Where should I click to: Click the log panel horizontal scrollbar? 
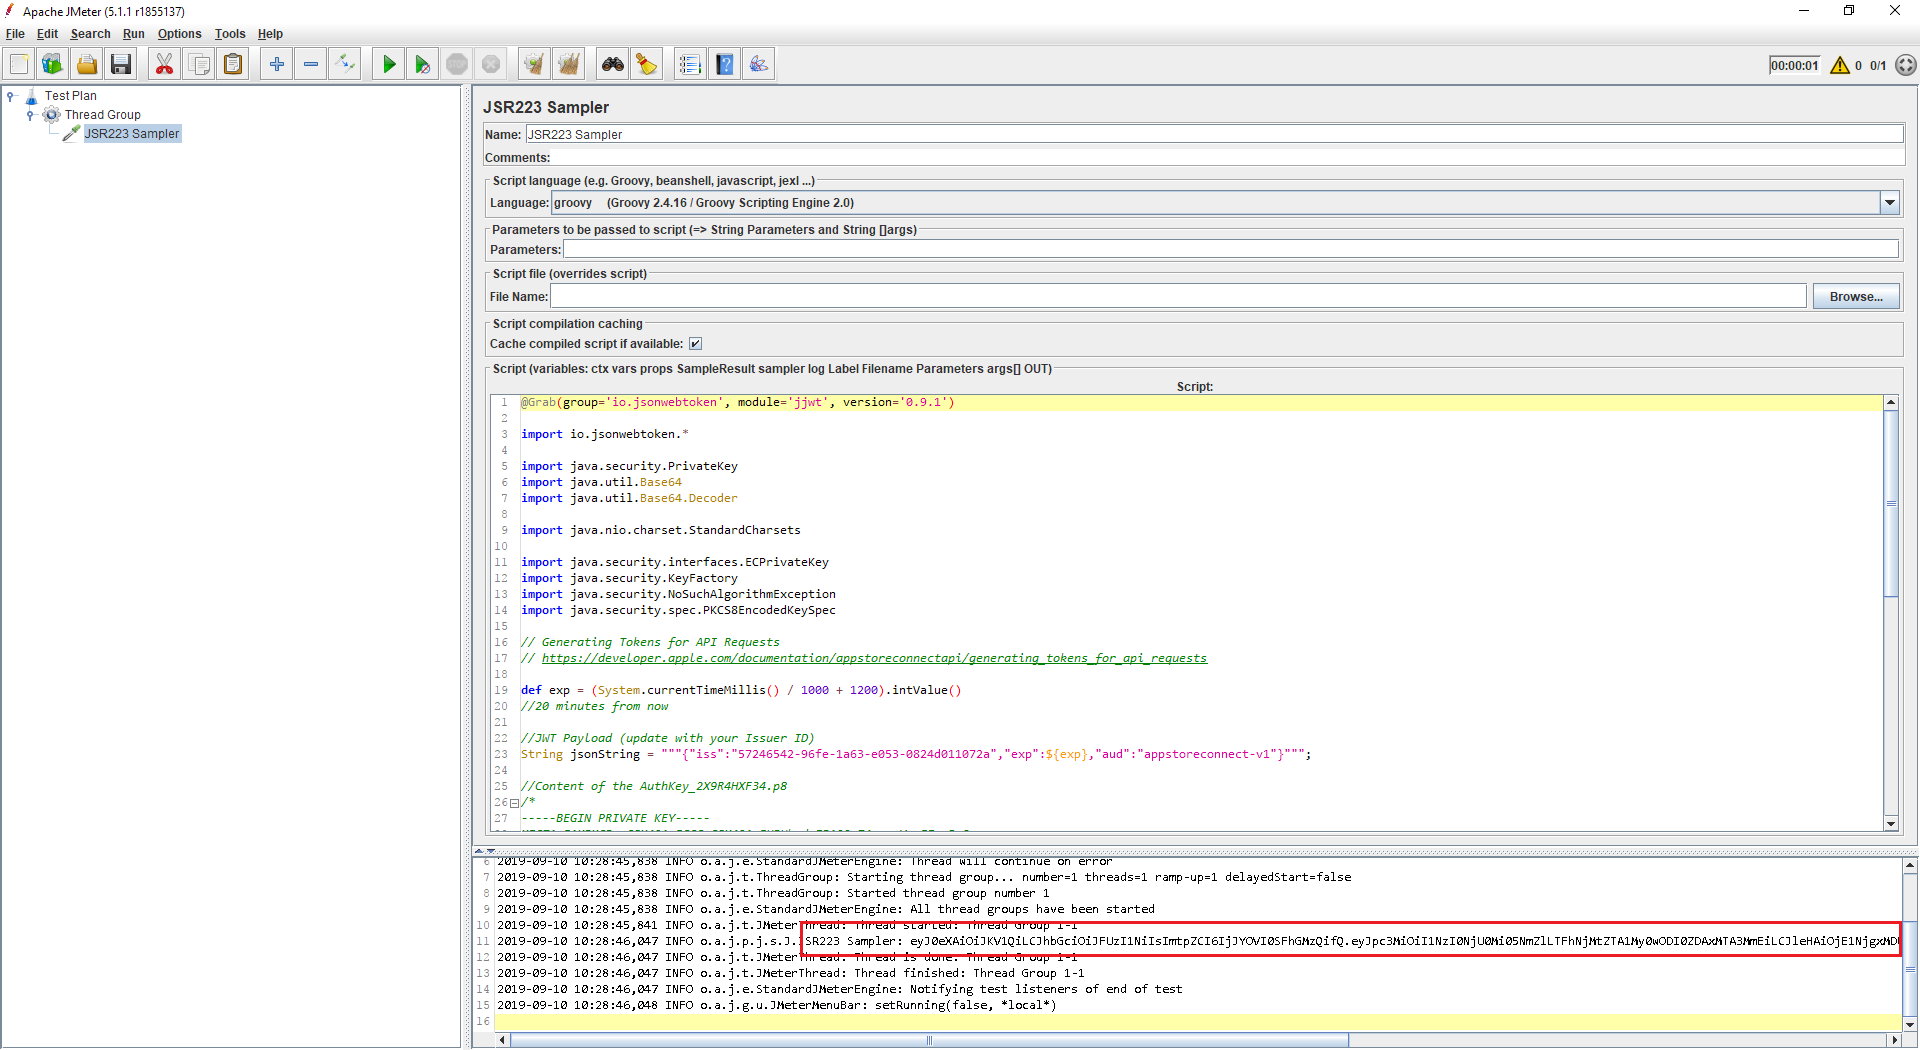click(930, 1040)
